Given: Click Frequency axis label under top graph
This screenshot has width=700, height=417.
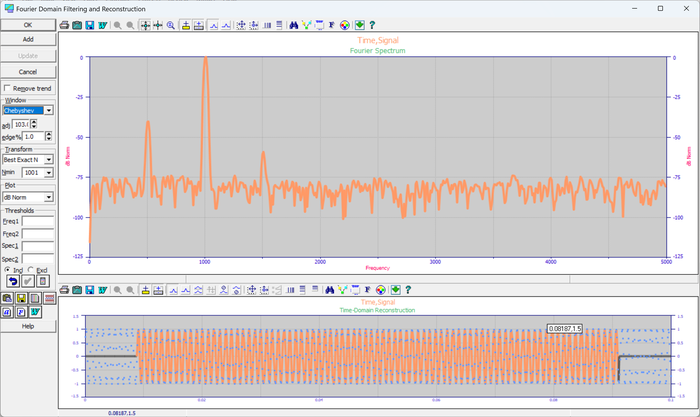Looking at the screenshot, I should pos(378,268).
